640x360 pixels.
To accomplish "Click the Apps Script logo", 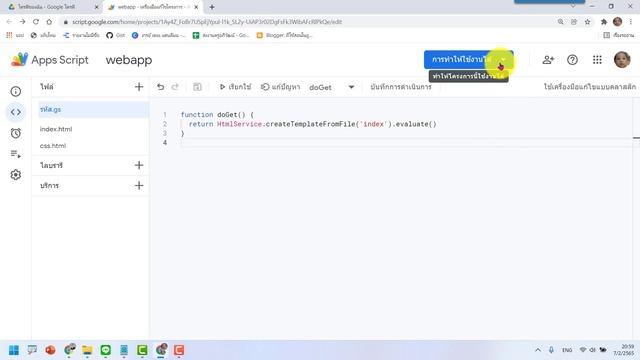I will (x=49, y=60).
